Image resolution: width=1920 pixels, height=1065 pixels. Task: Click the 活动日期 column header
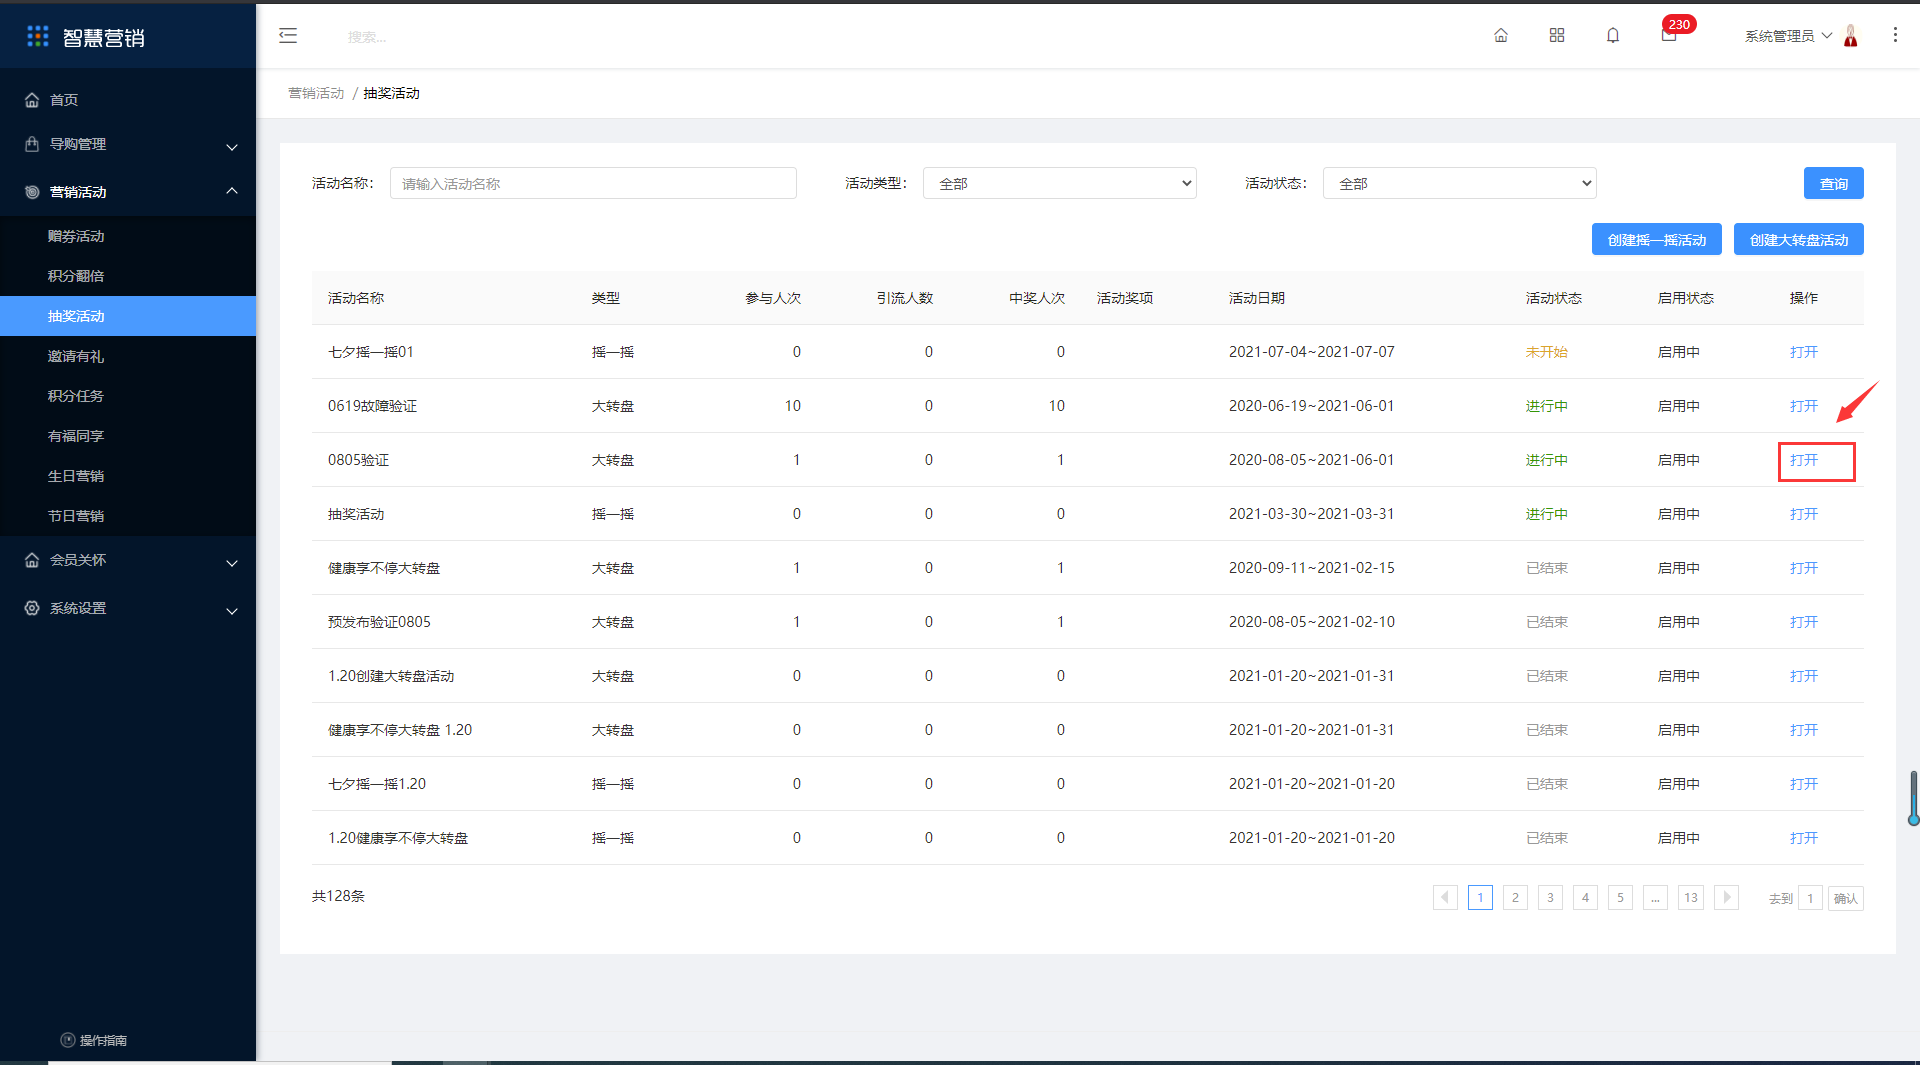pos(1256,298)
